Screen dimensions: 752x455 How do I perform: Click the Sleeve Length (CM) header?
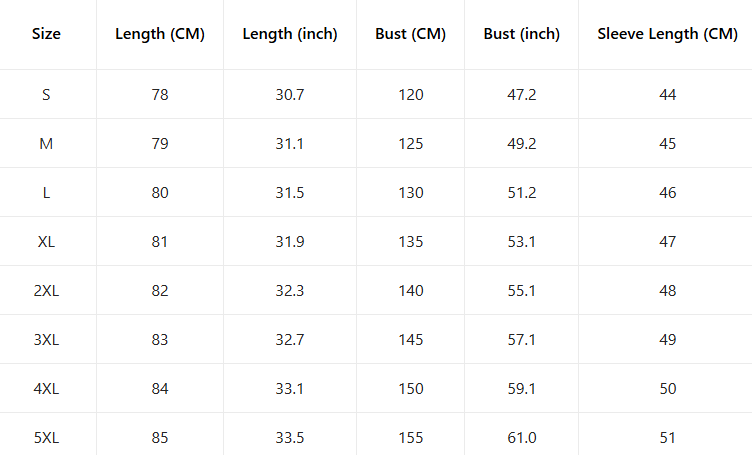(667, 34)
